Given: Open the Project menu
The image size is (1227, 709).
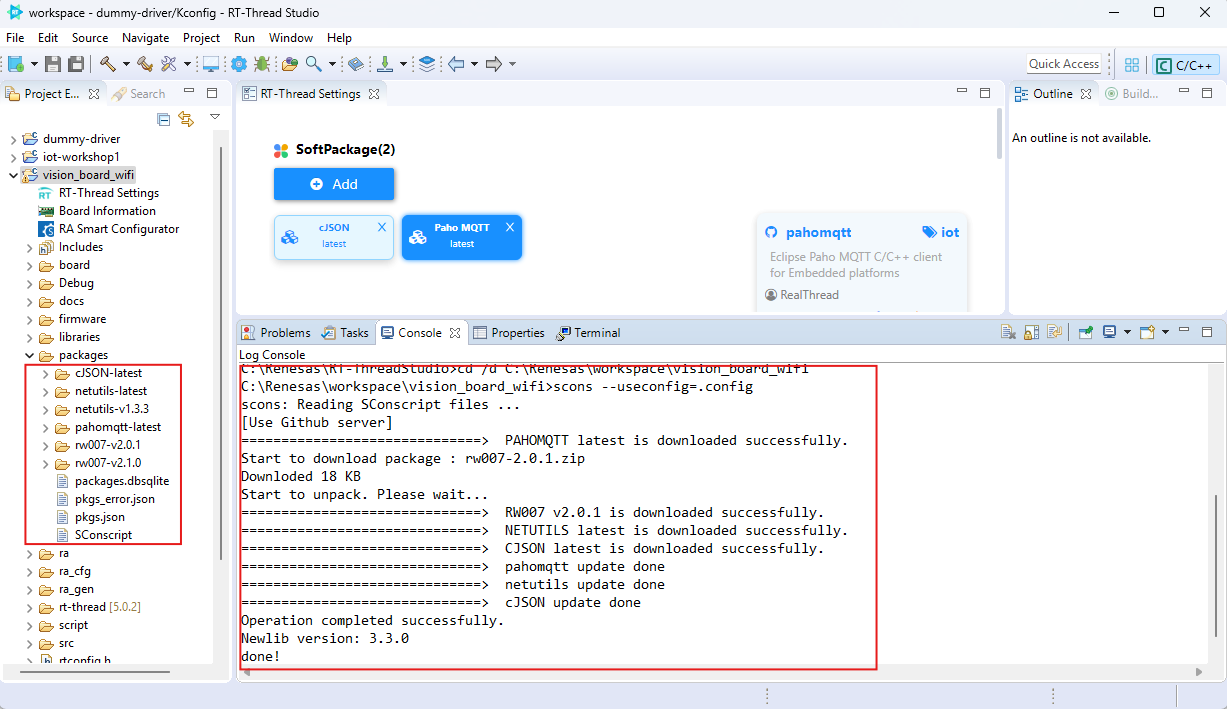Looking at the screenshot, I should [201, 37].
